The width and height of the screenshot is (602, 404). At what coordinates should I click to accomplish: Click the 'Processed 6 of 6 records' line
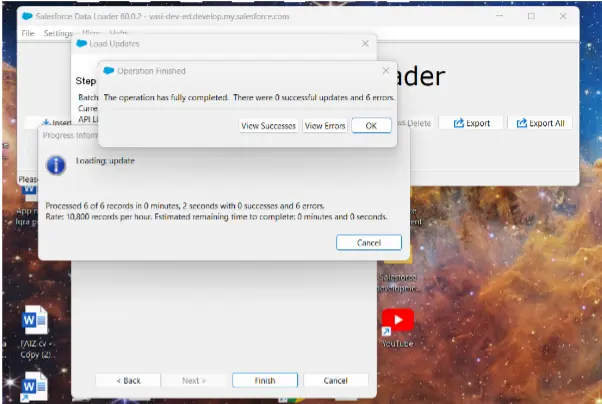pos(185,206)
